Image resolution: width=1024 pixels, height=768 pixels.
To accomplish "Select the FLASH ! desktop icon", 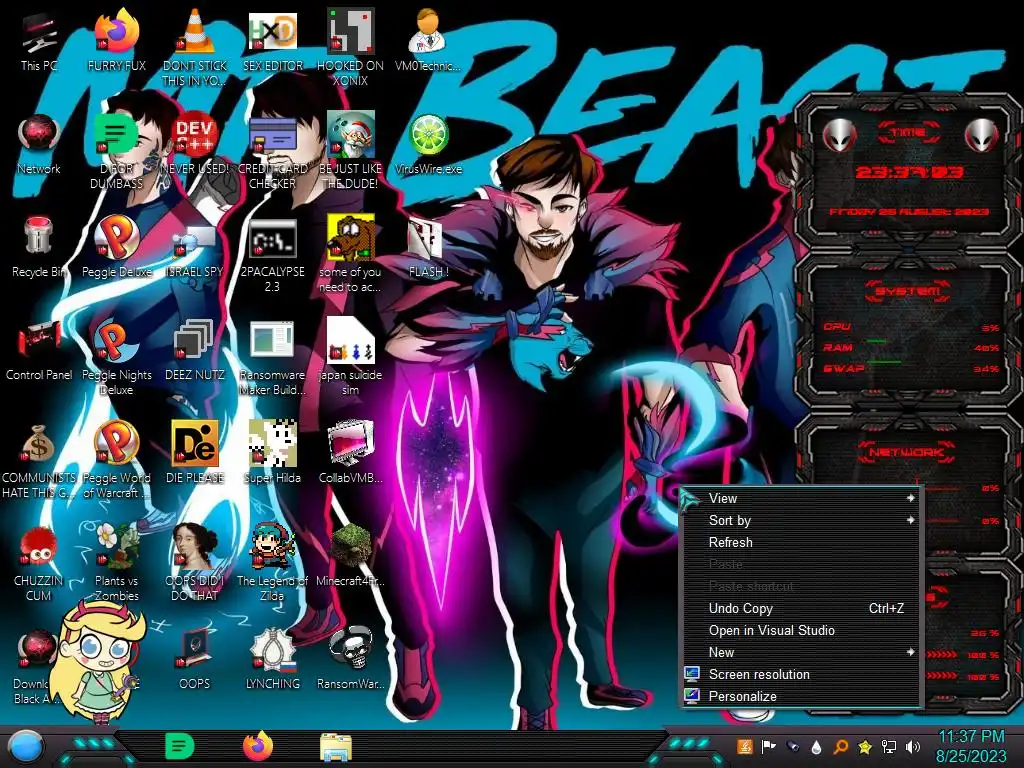I will tap(428, 248).
